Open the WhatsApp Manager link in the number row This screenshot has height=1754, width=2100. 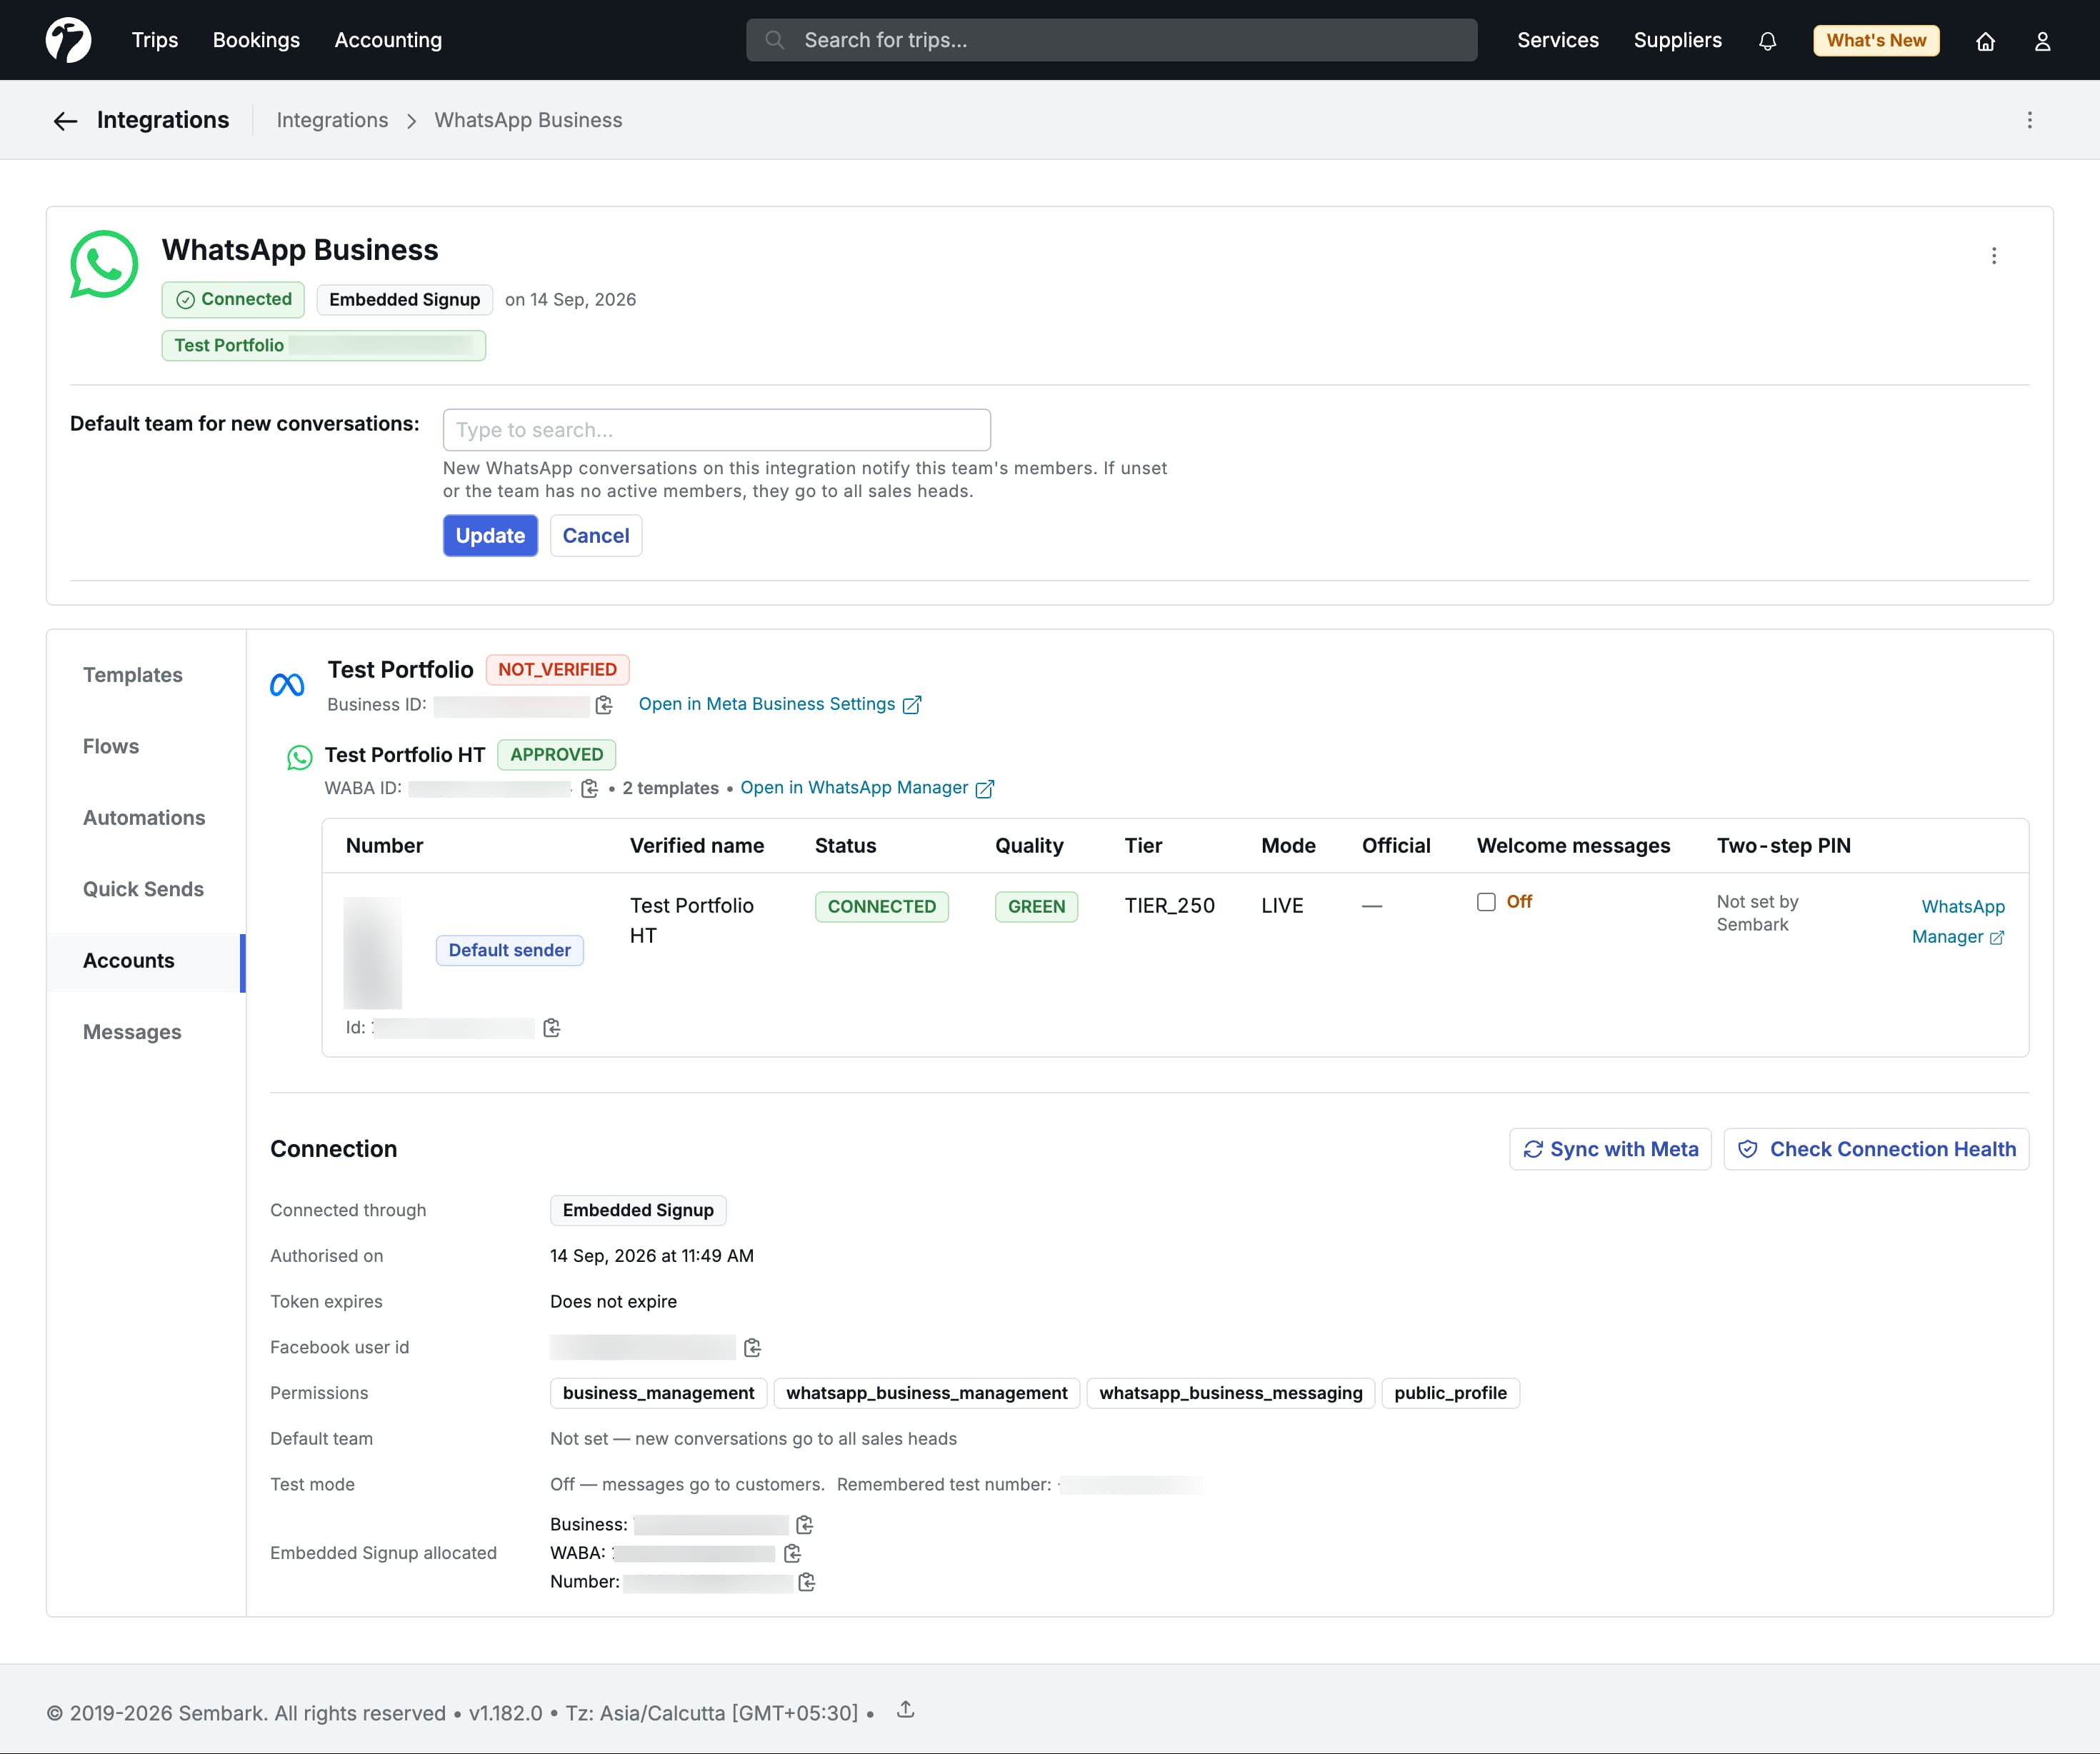[1958, 922]
